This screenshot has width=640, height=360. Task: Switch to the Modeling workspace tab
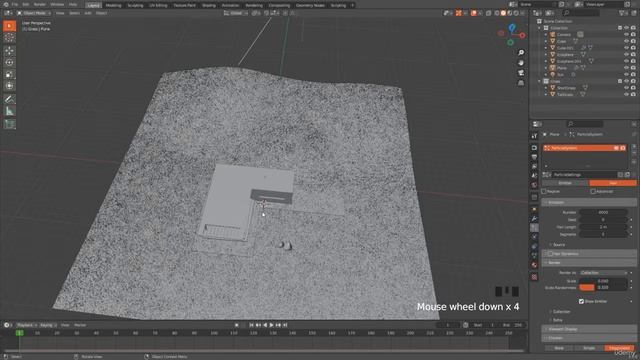[x=113, y=5]
